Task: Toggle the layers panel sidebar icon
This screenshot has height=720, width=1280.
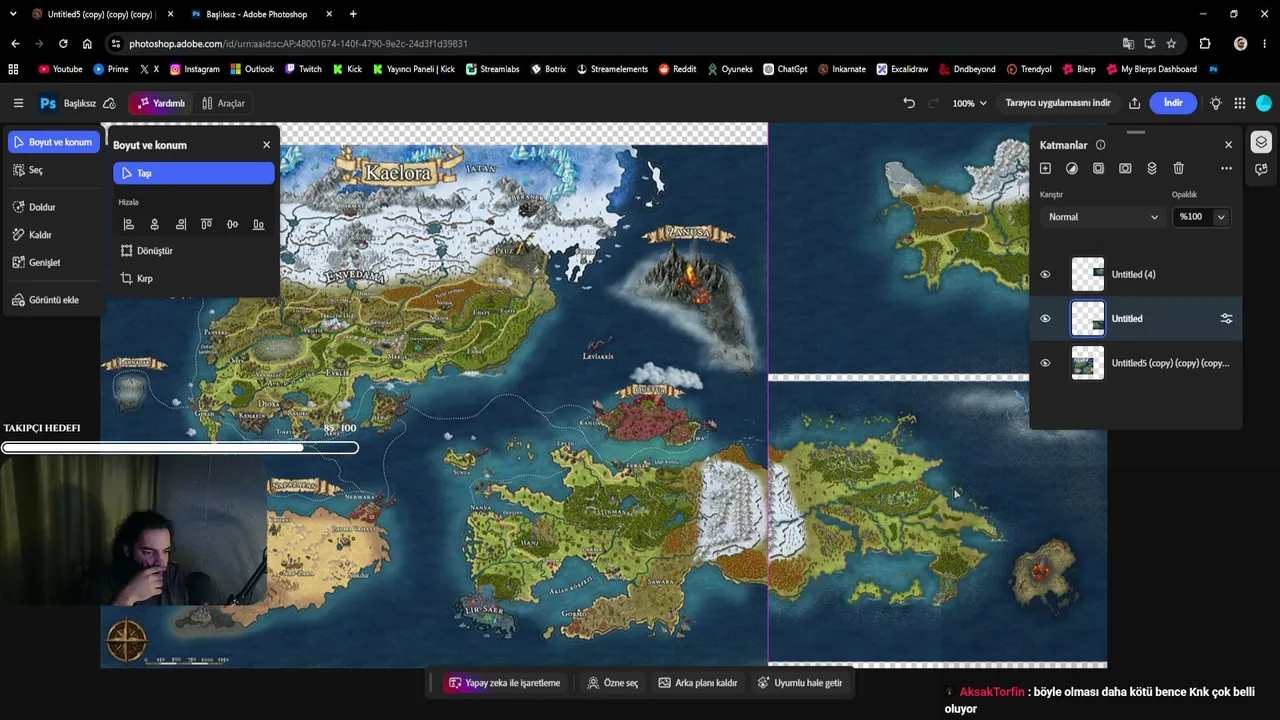Action: (x=1261, y=142)
